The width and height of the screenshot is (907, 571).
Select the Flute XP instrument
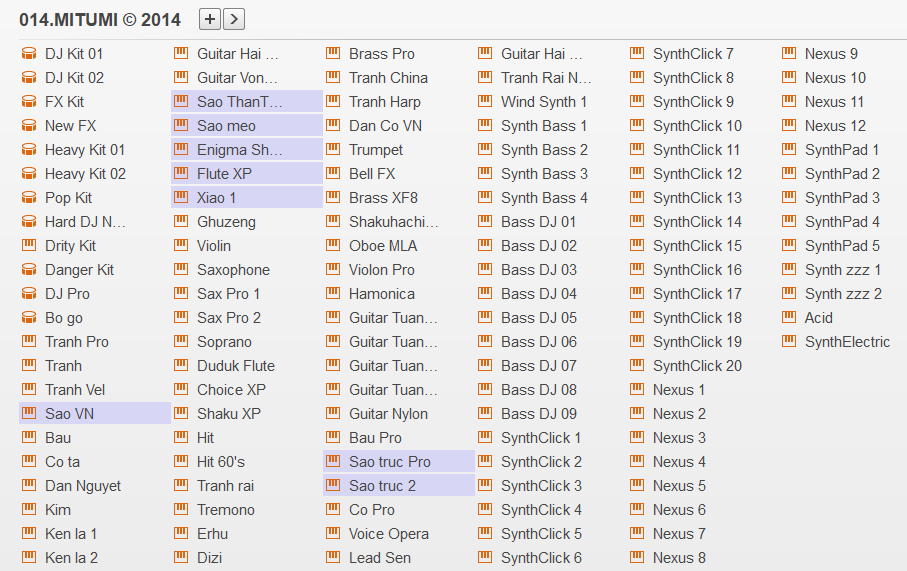[x=224, y=174]
